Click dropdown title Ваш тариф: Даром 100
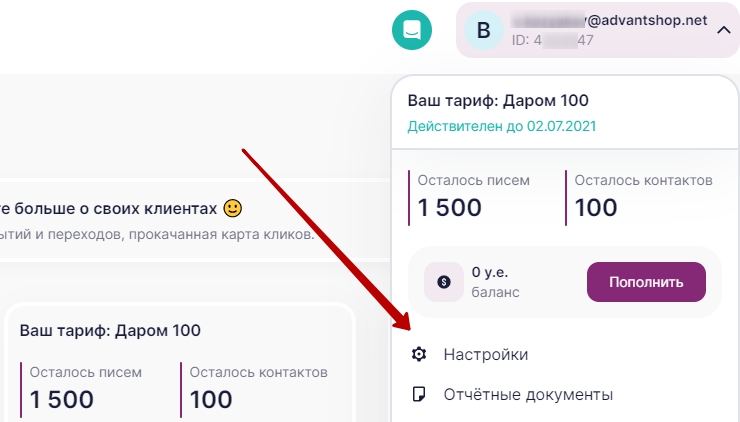 pyautogui.click(x=498, y=100)
